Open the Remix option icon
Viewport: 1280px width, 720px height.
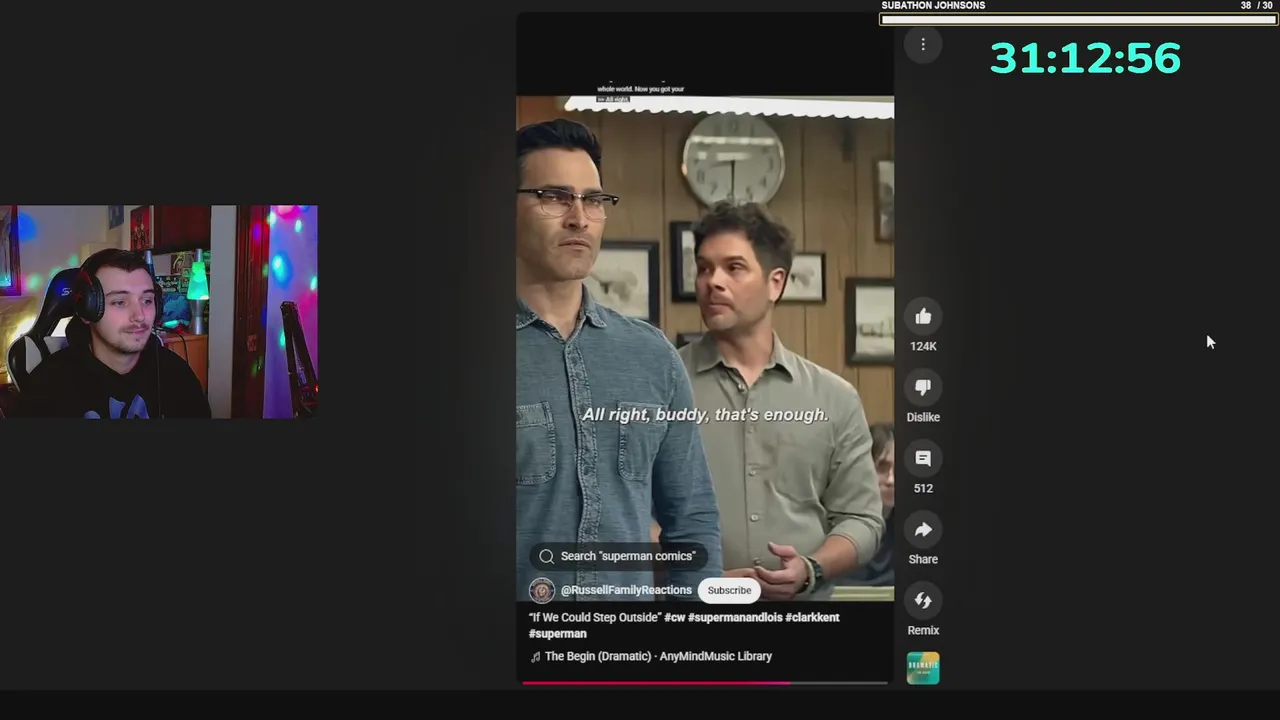(x=923, y=600)
